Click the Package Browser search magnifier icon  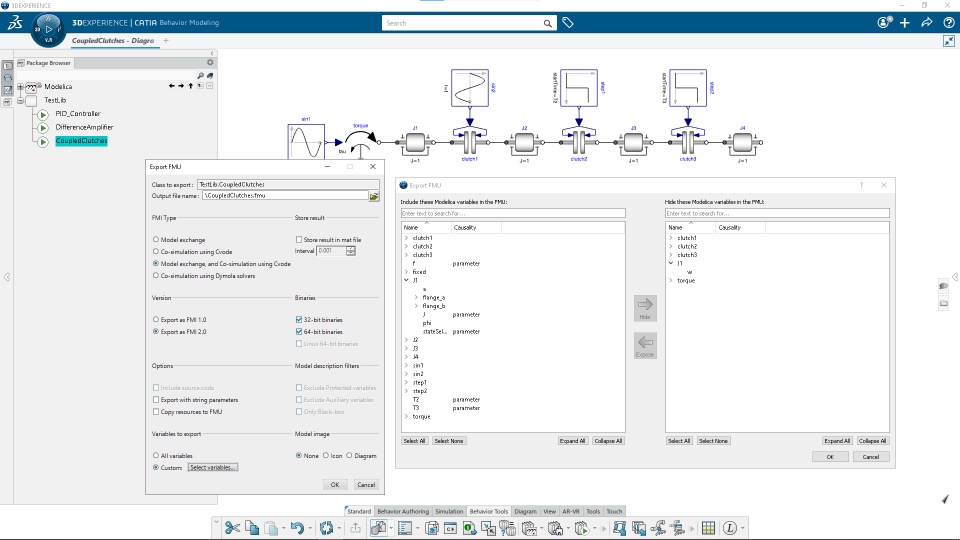point(200,75)
